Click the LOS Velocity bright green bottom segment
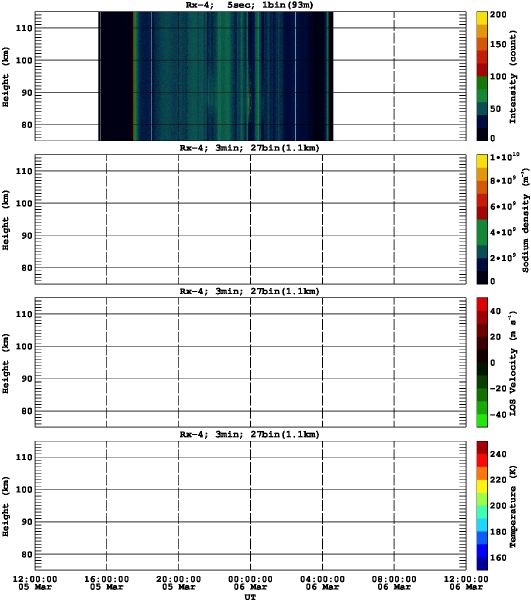This screenshot has height=600, width=531. 482,421
